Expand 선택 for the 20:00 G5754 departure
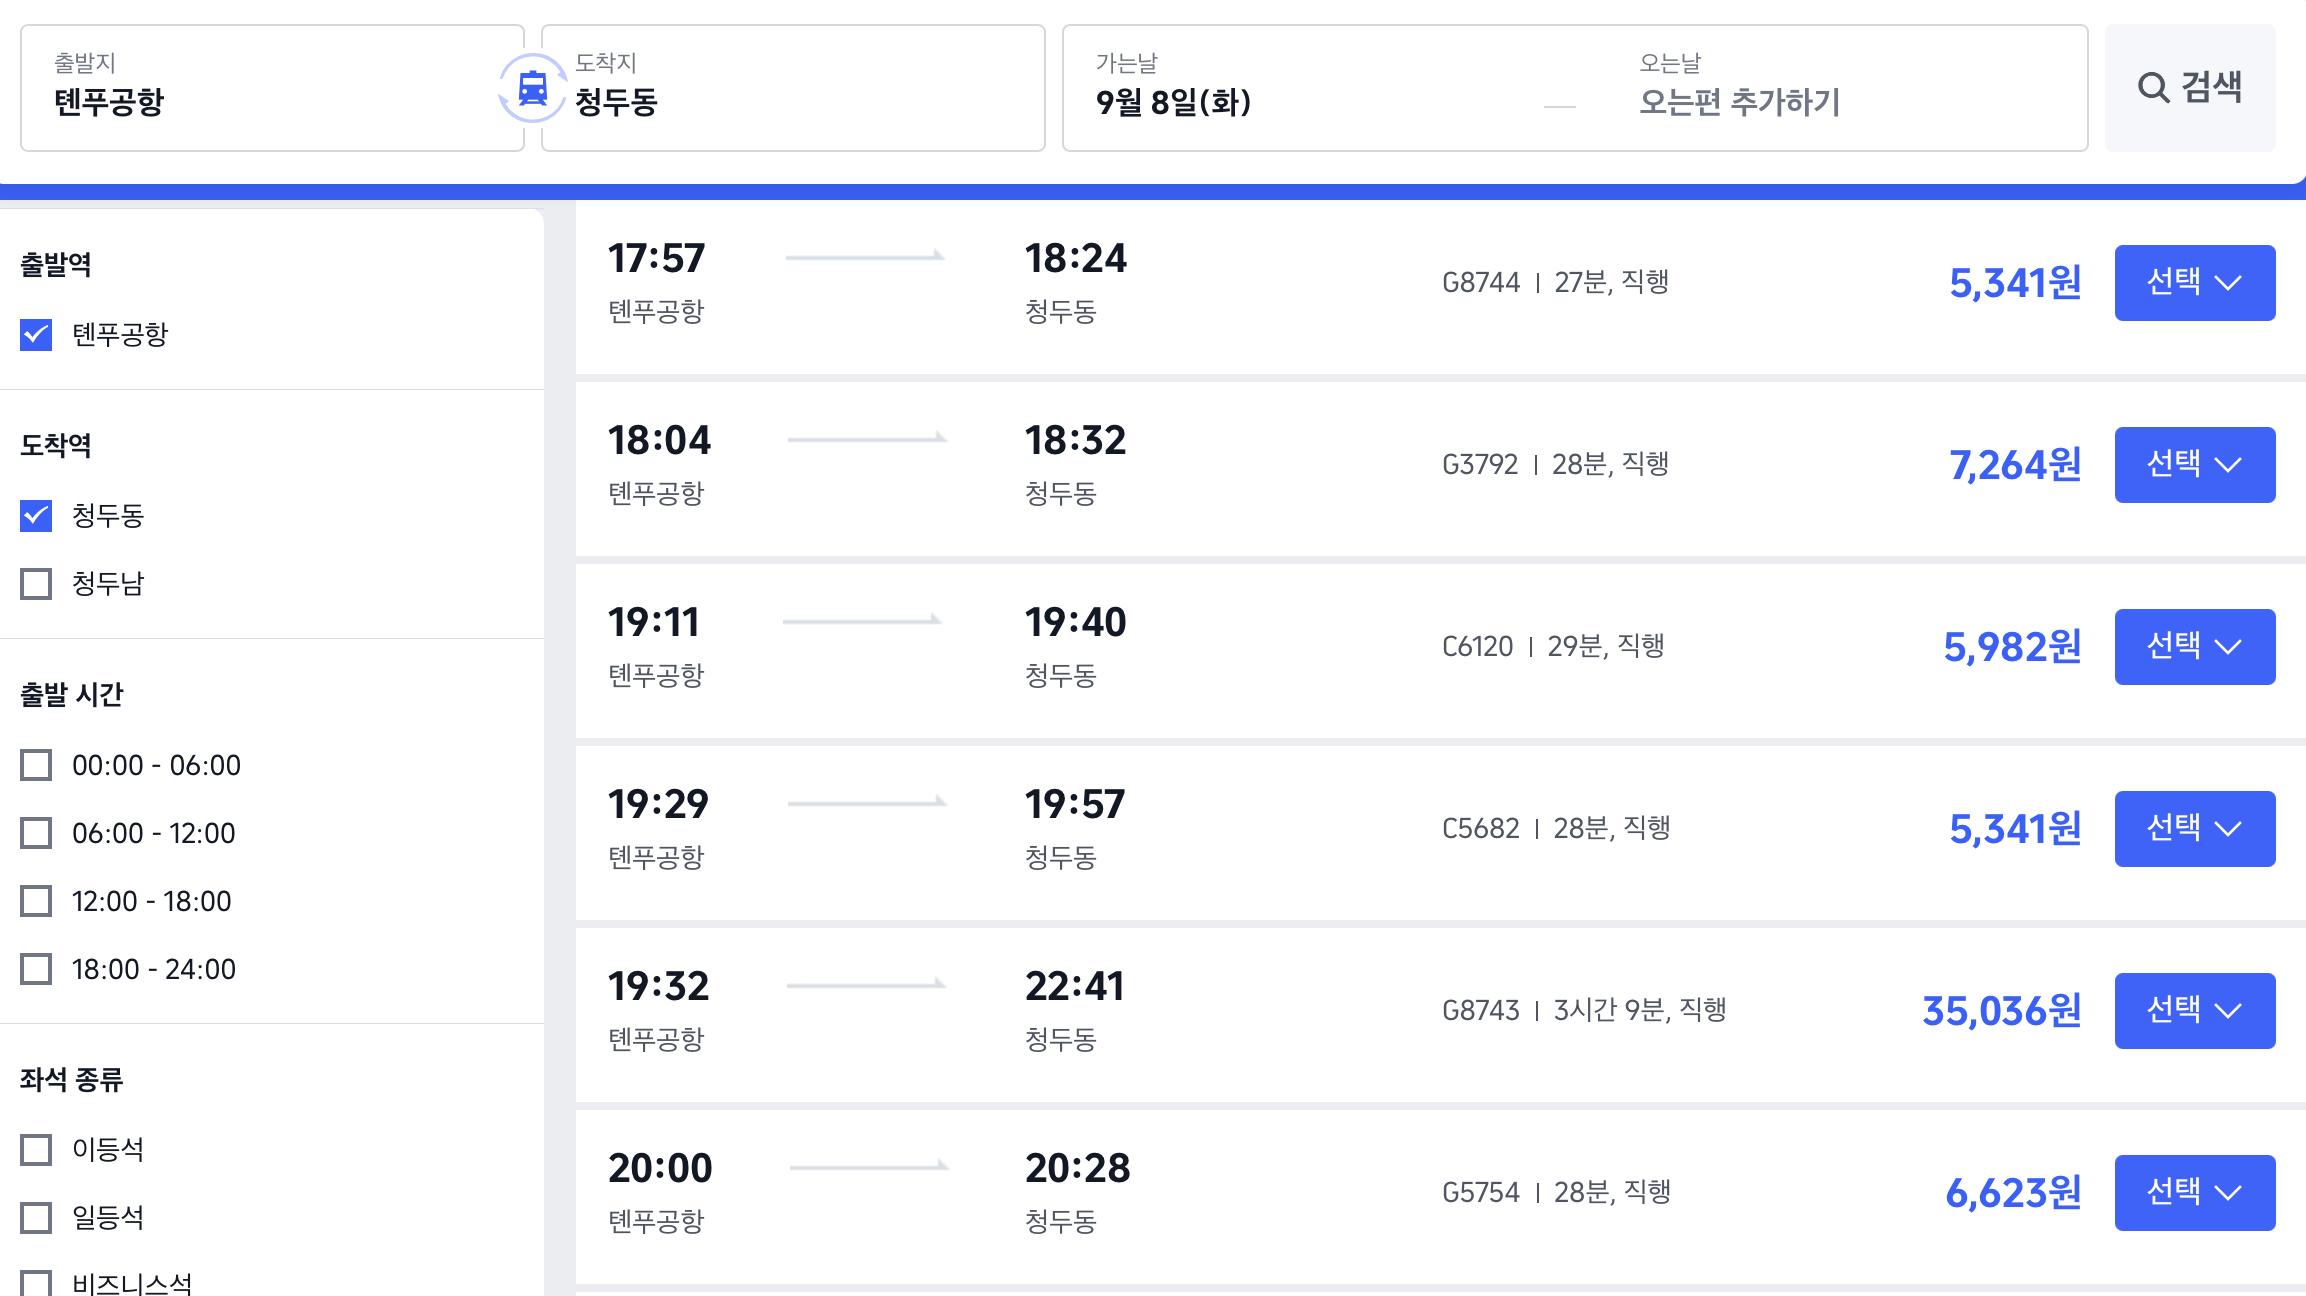 tap(2195, 1193)
